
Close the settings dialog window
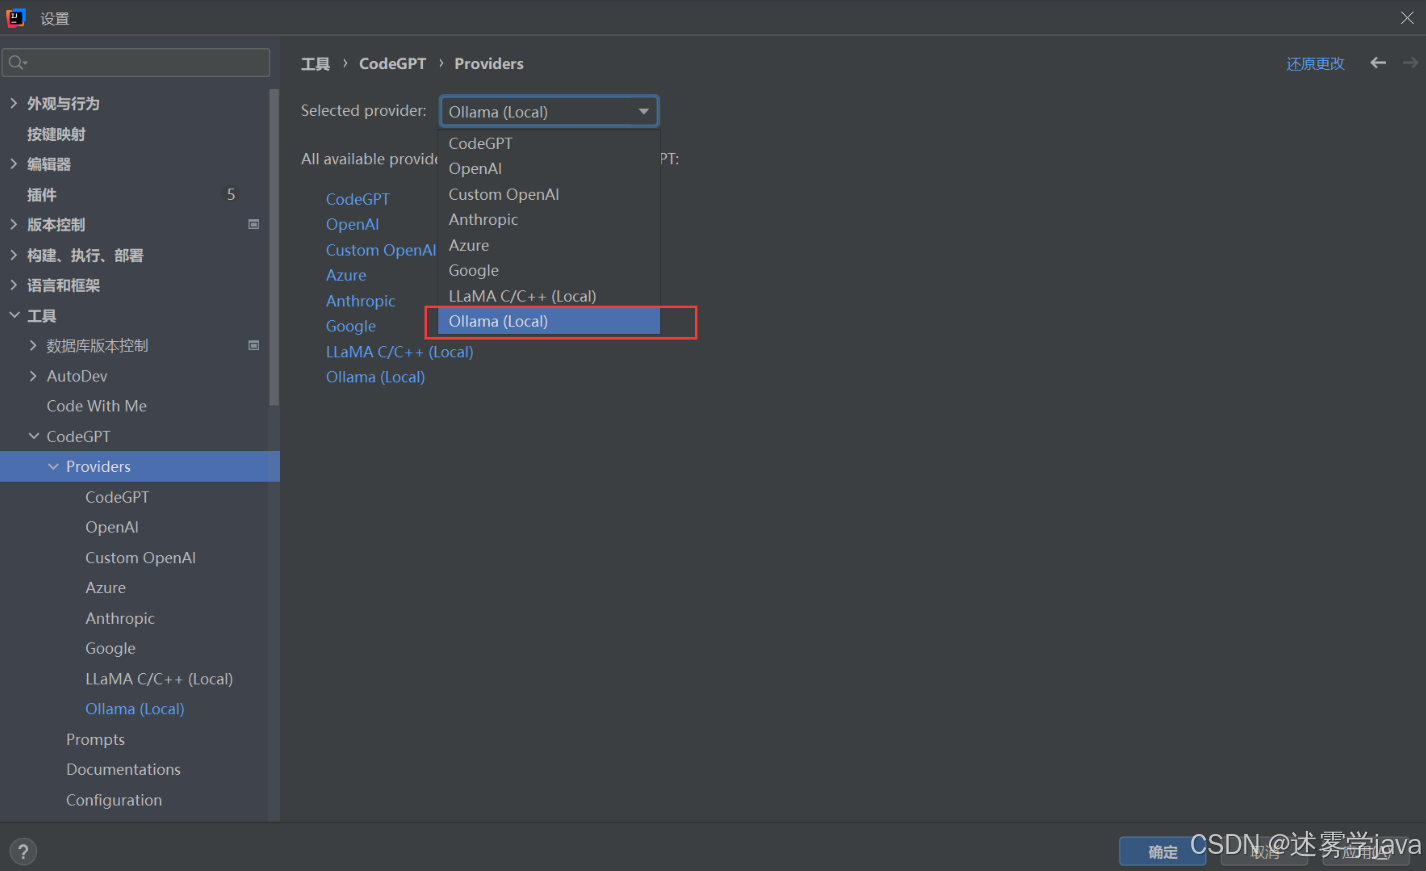click(x=1407, y=18)
